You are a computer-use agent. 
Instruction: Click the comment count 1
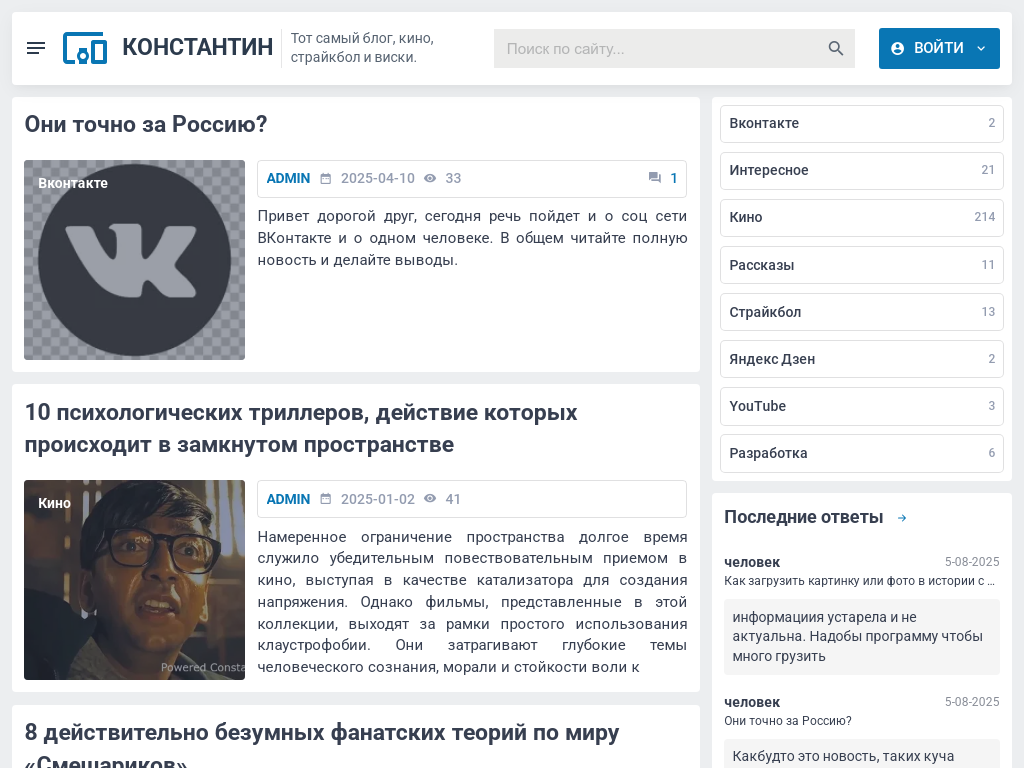click(673, 178)
